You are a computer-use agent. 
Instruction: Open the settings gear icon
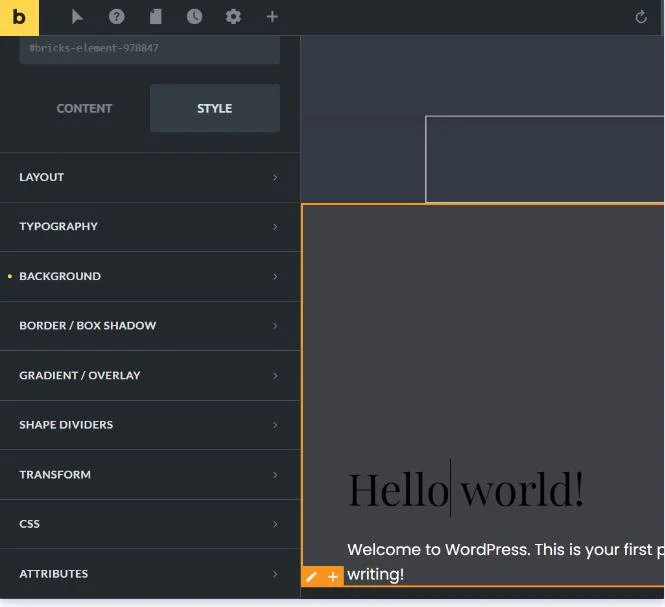coord(233,17)
